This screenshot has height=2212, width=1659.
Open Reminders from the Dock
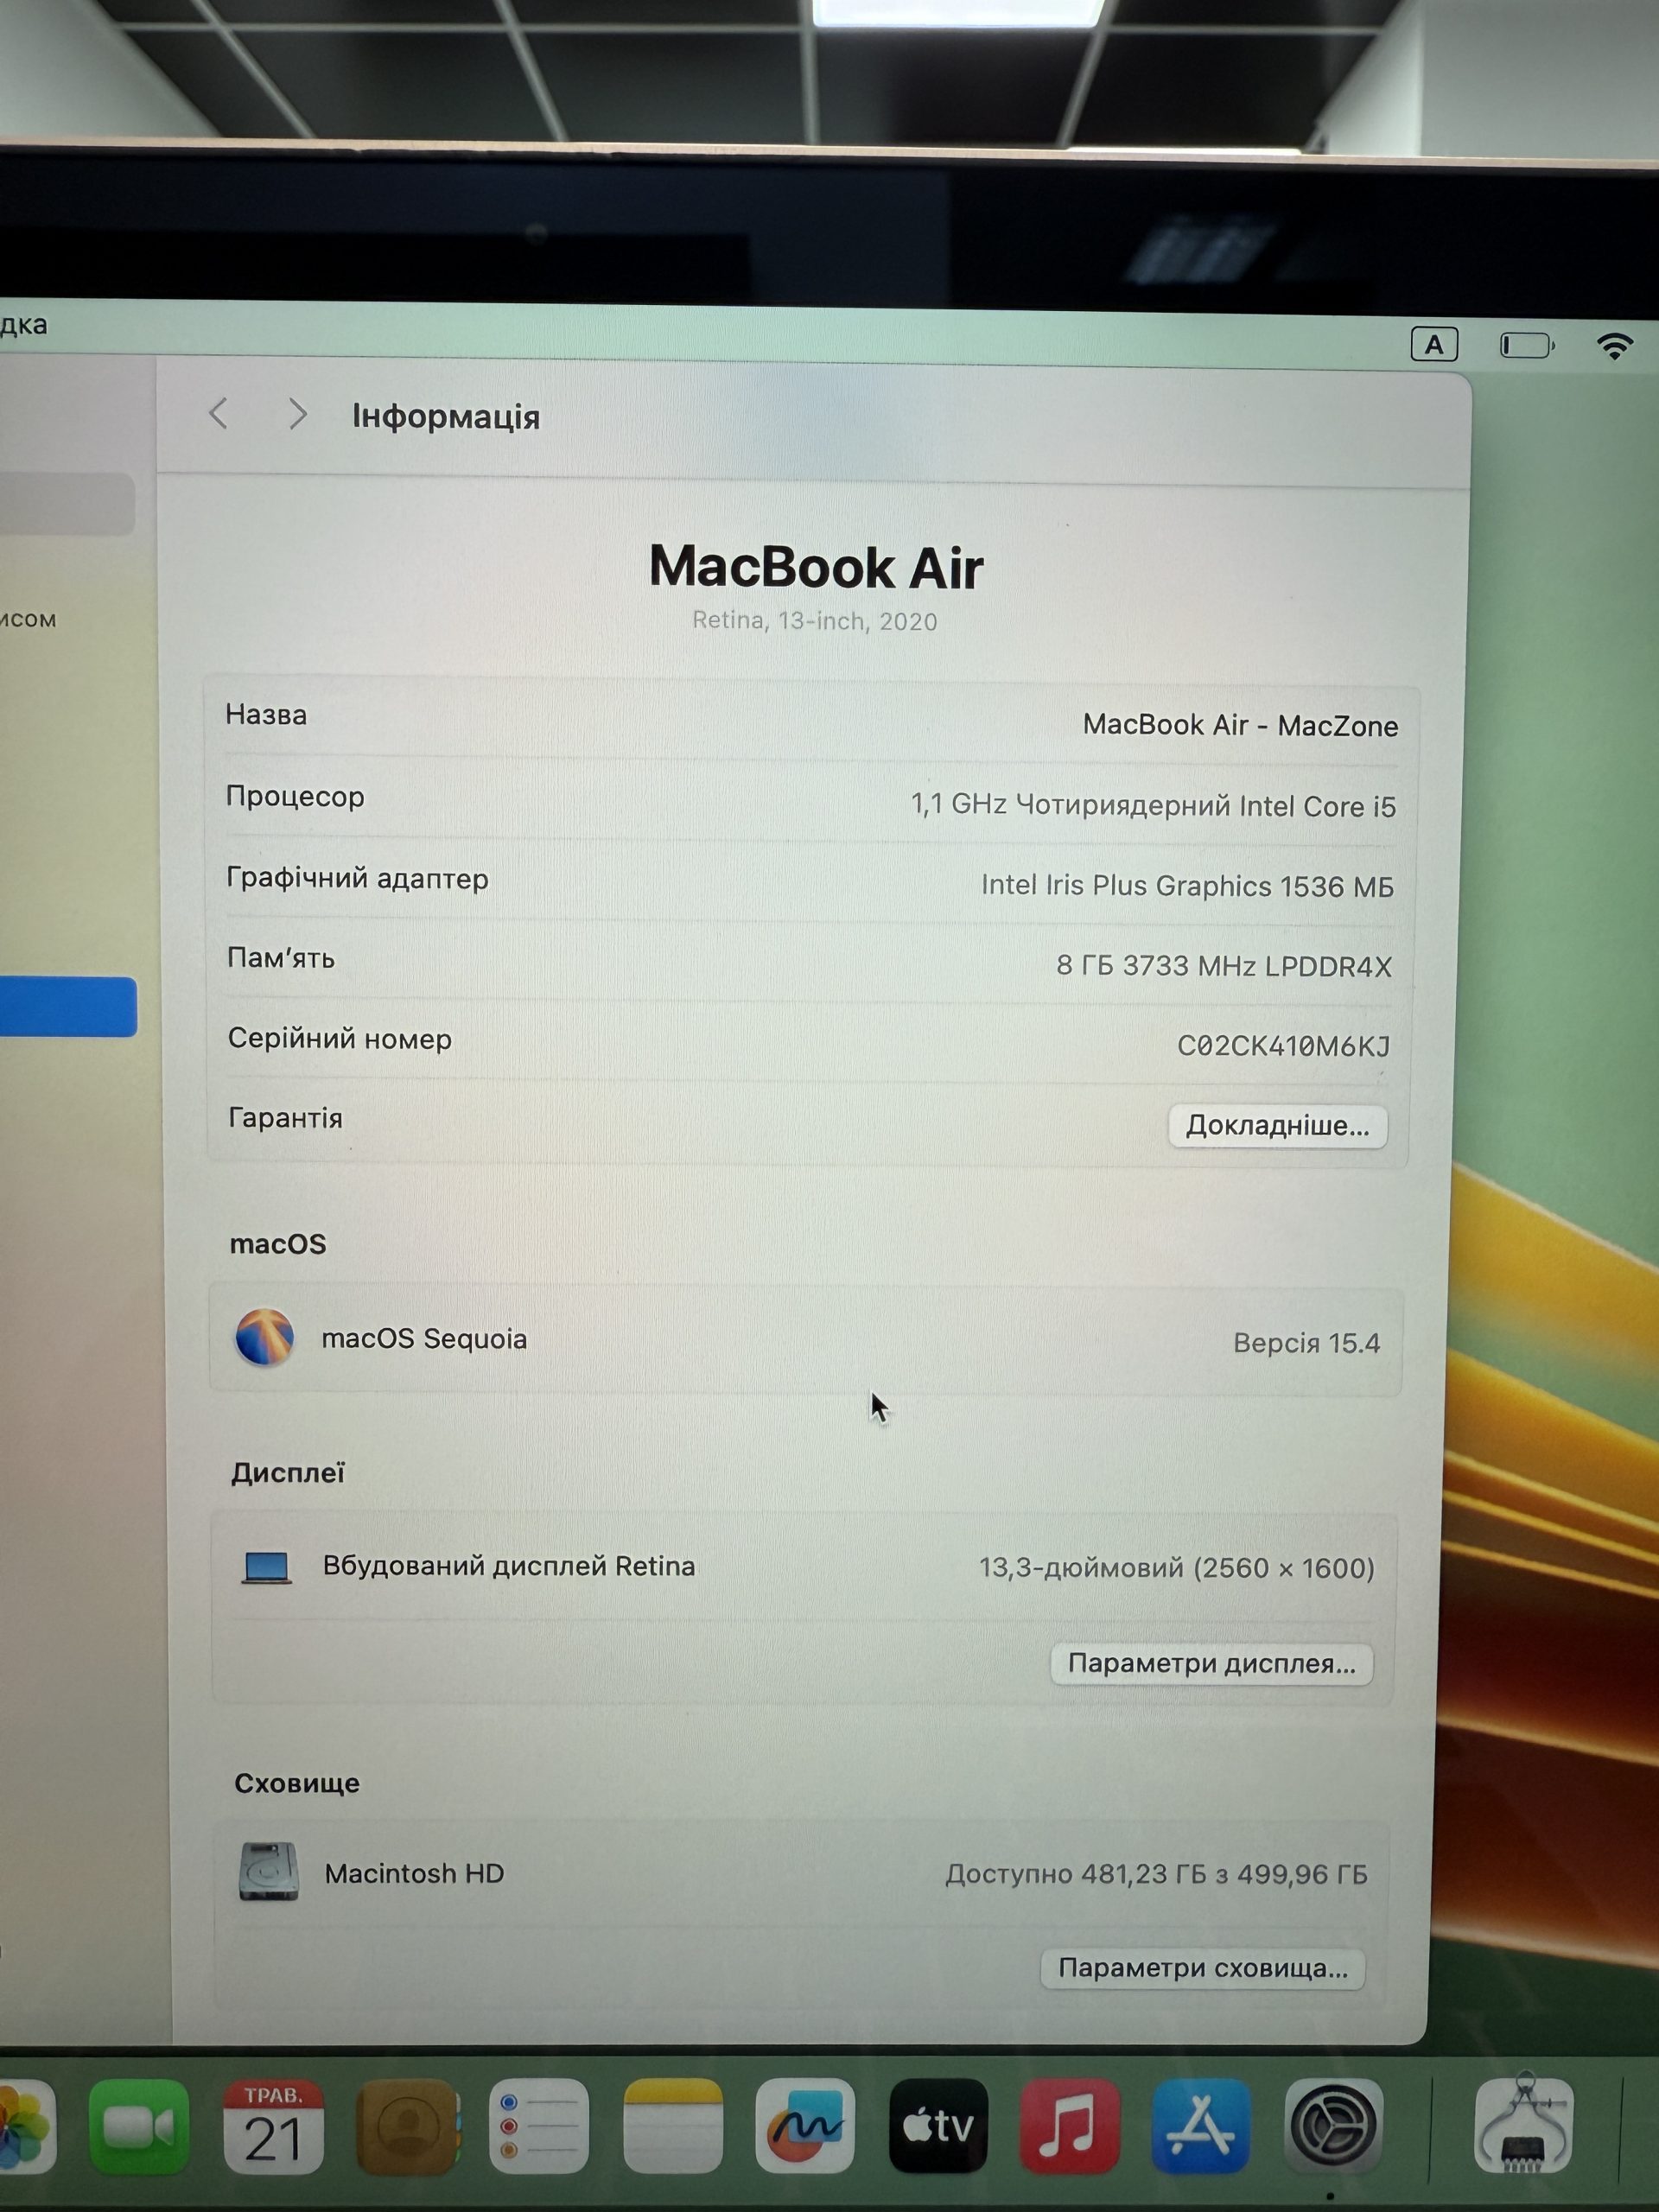click(539, 2126)
